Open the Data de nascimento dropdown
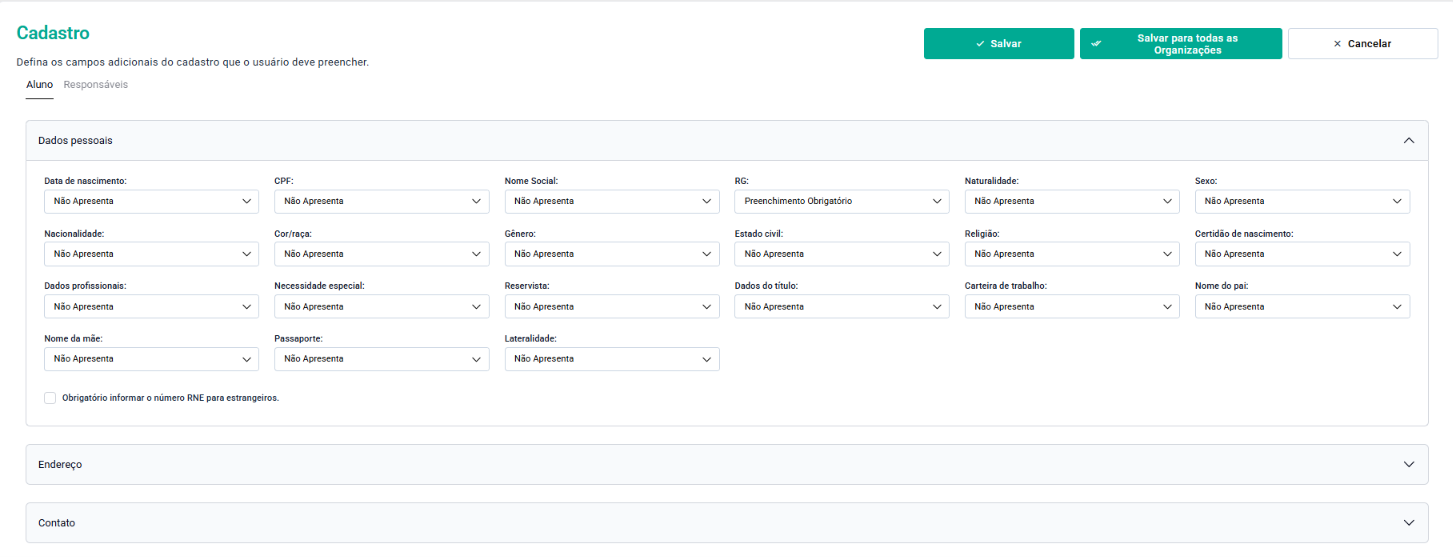 click(152, 201)
